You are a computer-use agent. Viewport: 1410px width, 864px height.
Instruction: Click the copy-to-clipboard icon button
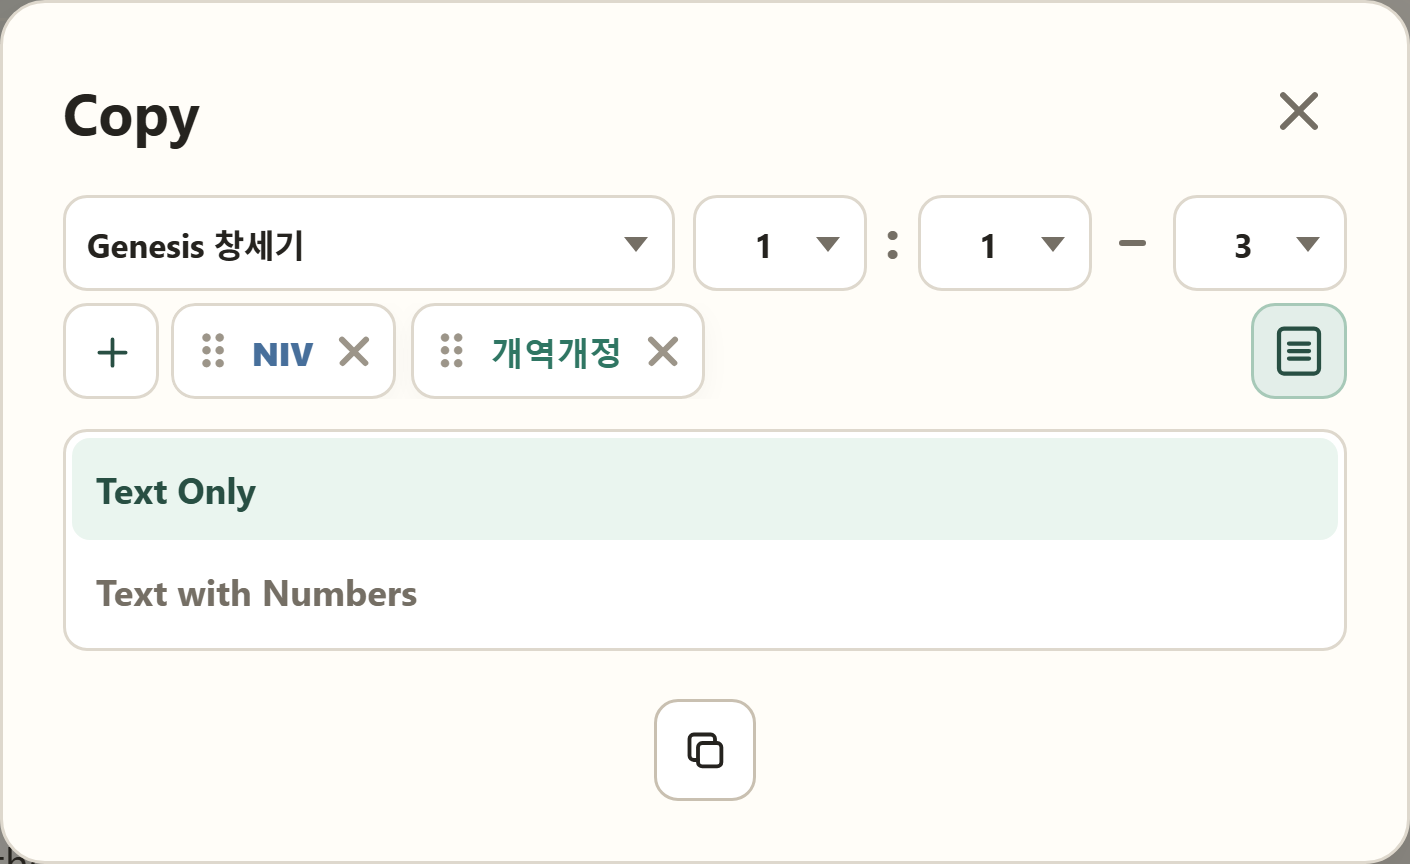705,750
